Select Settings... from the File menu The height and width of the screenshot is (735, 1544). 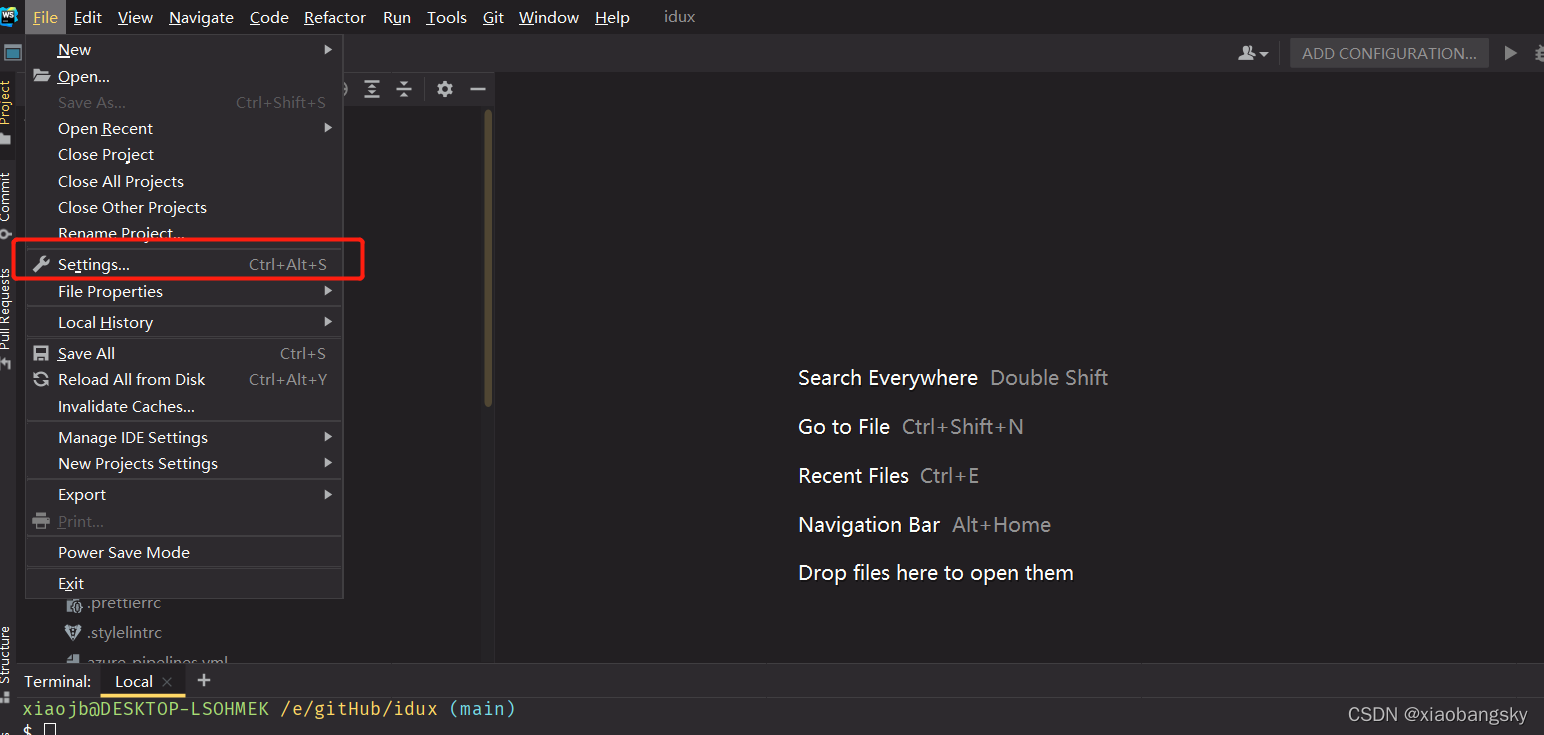(93, 264)
